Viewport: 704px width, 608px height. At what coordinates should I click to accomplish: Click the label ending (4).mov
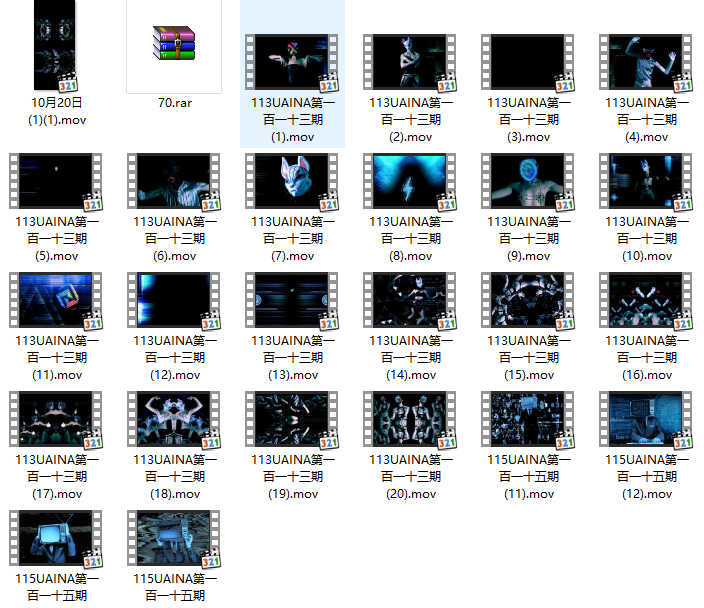647,120
